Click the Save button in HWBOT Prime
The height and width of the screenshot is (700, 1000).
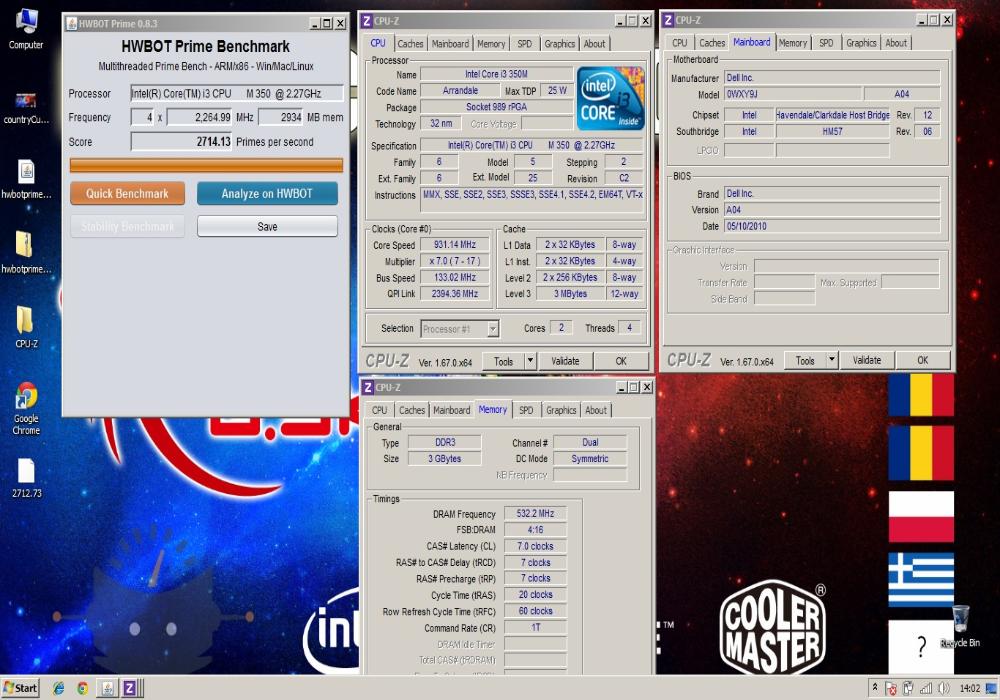point(267,226)
